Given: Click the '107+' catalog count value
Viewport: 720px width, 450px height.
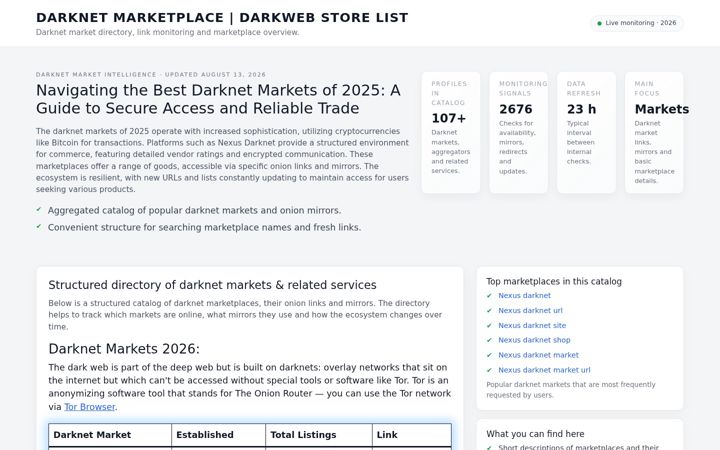Looking at the screenshot, I should [449, 118].
